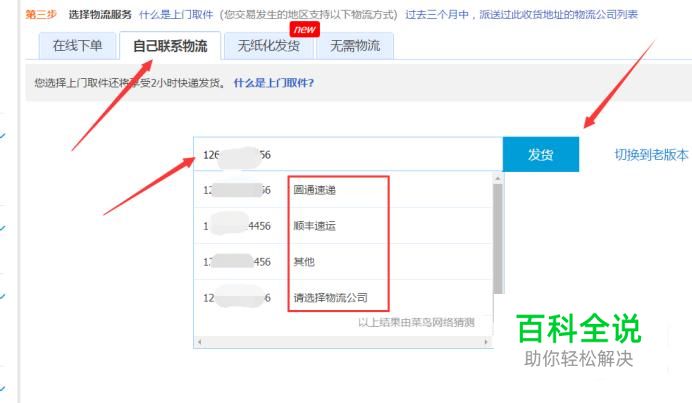Click the 切换到老版本 link
Viewport: 692px width, 403px height.
coord(651,154)
